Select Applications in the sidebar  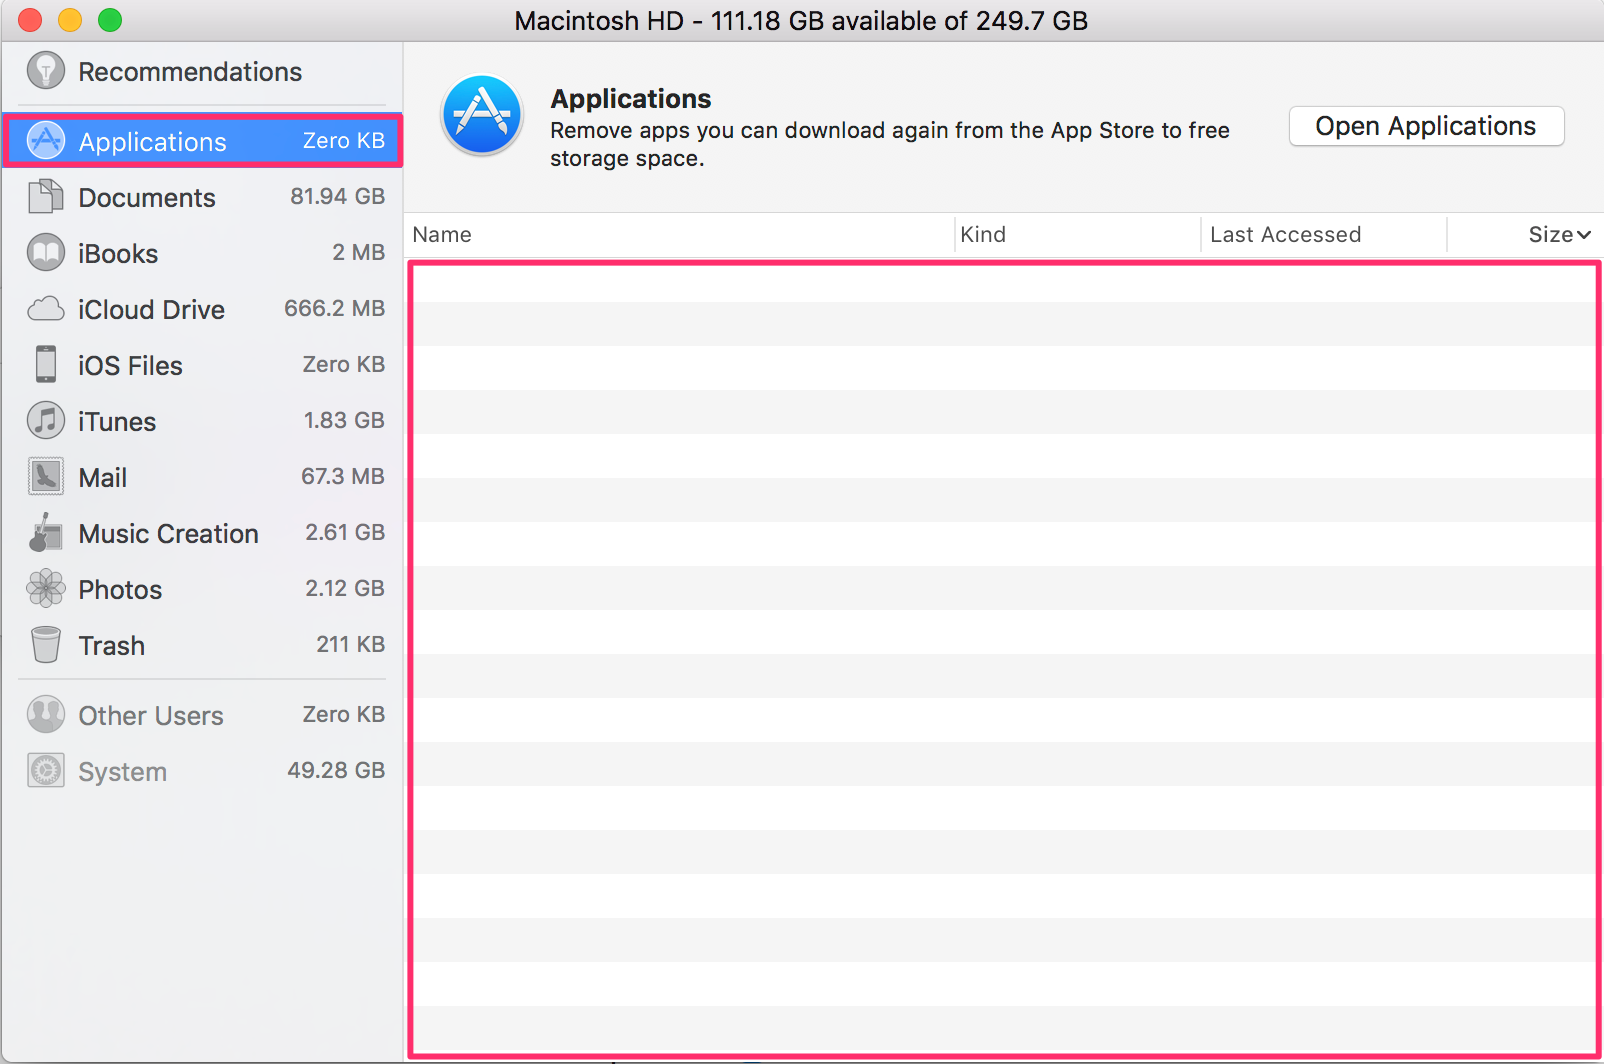202,141
